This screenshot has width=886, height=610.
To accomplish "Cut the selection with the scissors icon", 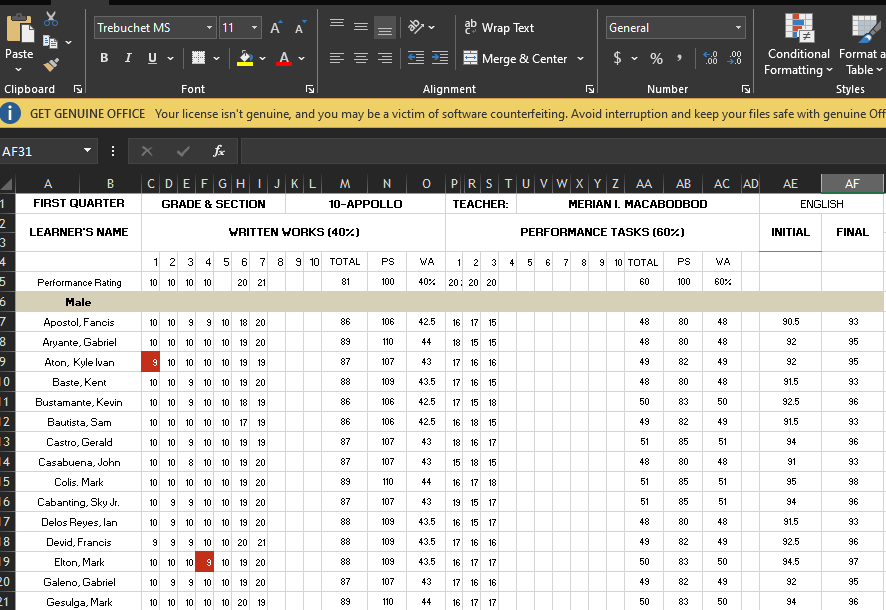I will click(51, 19).
